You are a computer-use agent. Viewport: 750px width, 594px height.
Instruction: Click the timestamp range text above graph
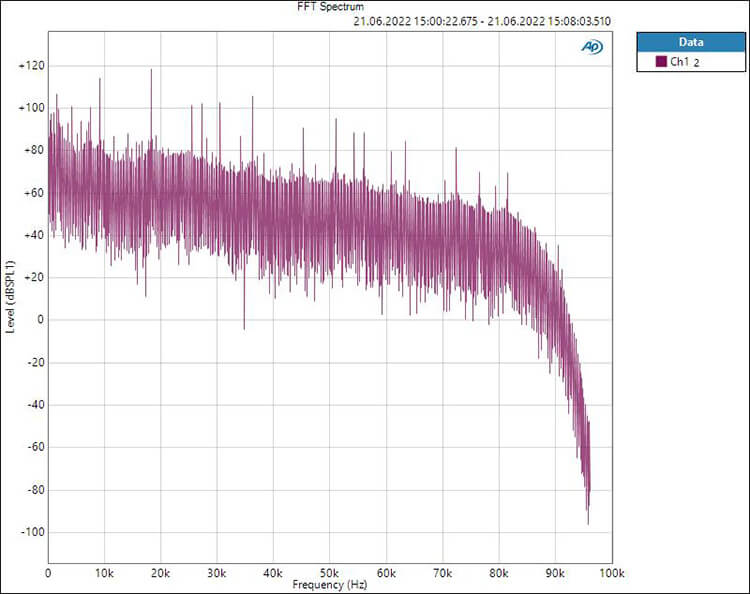pos(482,22)
